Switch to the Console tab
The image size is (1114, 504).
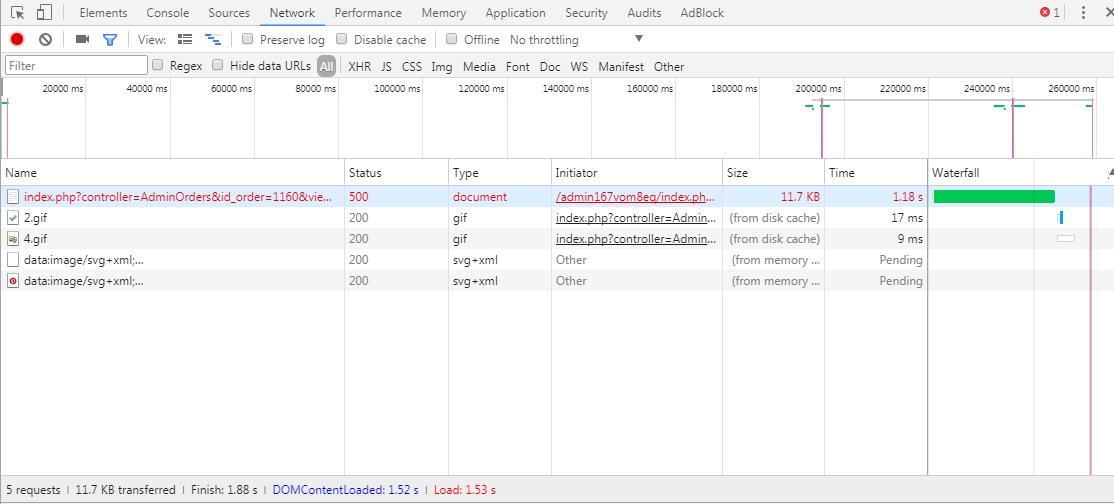click(167, 13)
